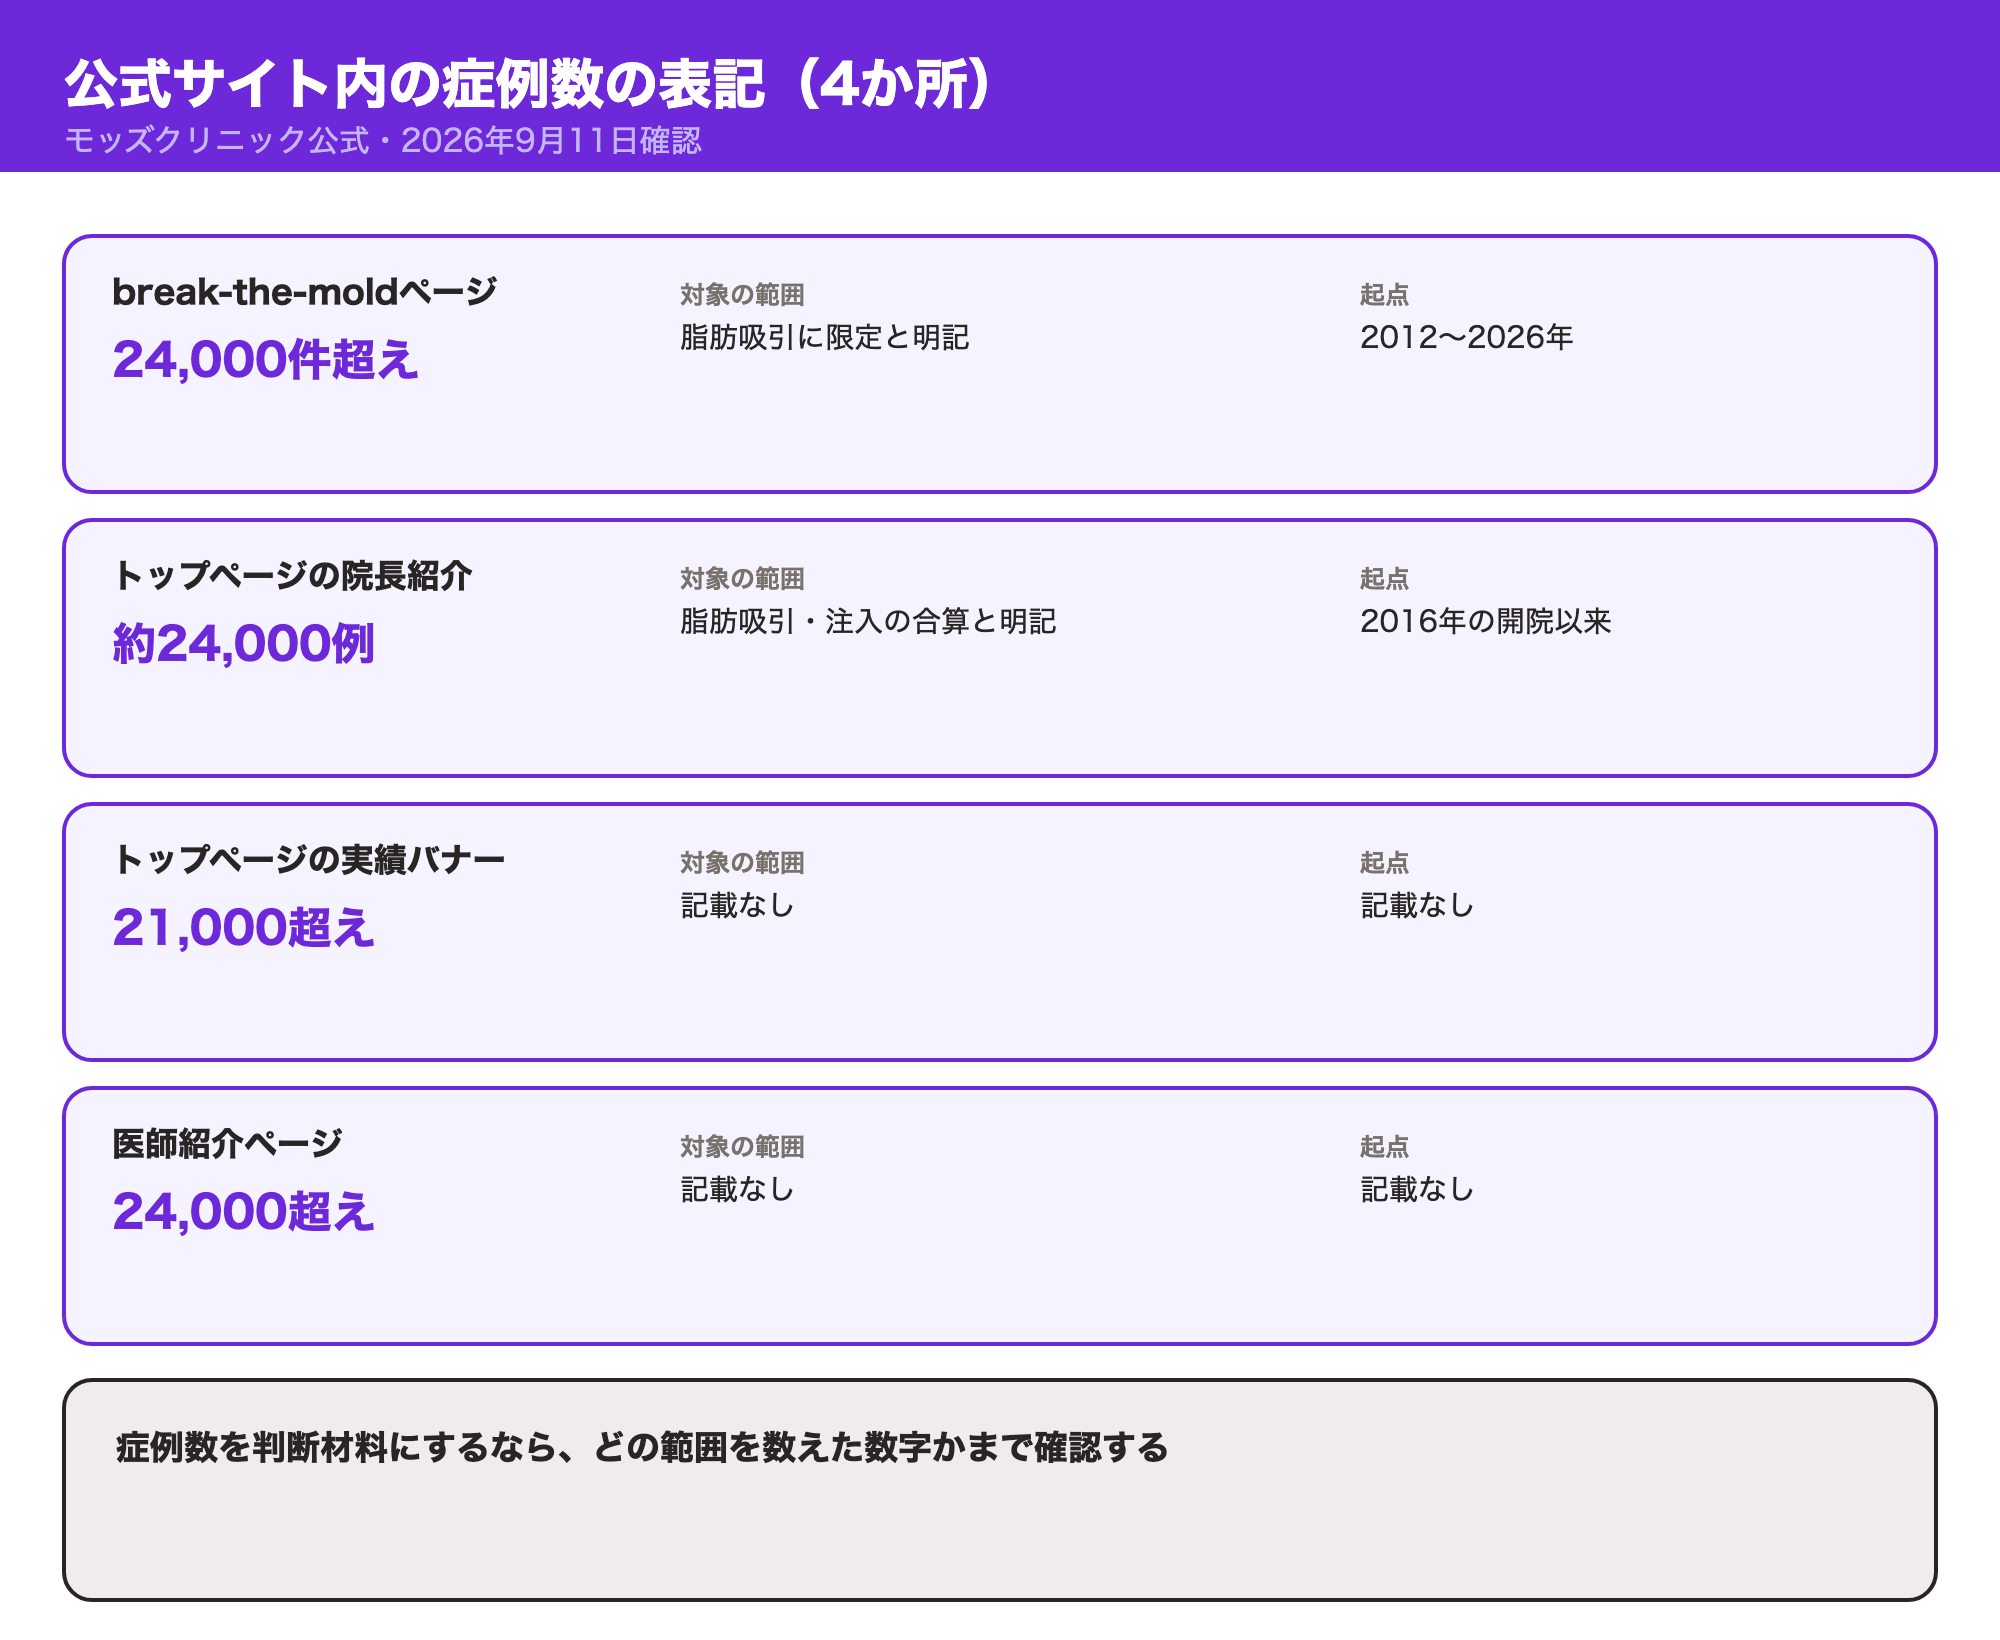This screenshot has width=2000, height=1640.
Task: Click the conclusion 症例数を判断材料にするなら text
Action: (641, 1447)
